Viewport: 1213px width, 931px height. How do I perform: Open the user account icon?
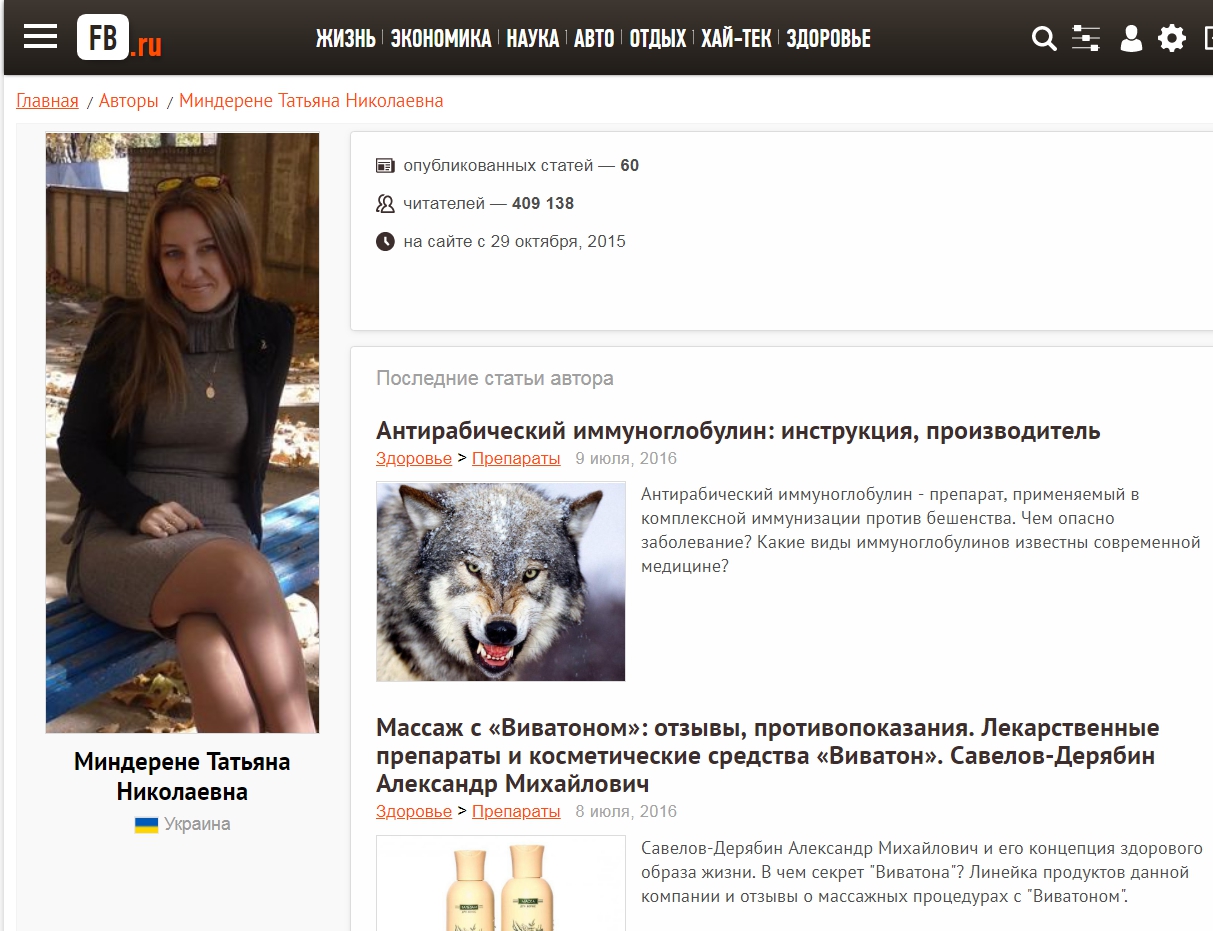1131,38
